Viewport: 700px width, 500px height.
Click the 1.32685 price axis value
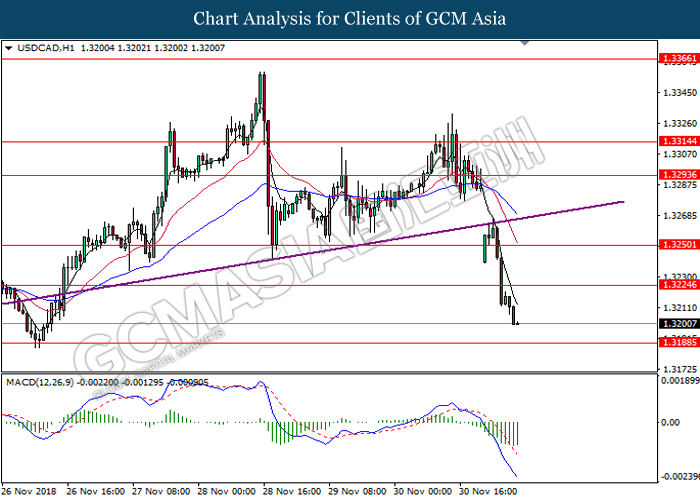pyautogui.click(x=680, y=216)
